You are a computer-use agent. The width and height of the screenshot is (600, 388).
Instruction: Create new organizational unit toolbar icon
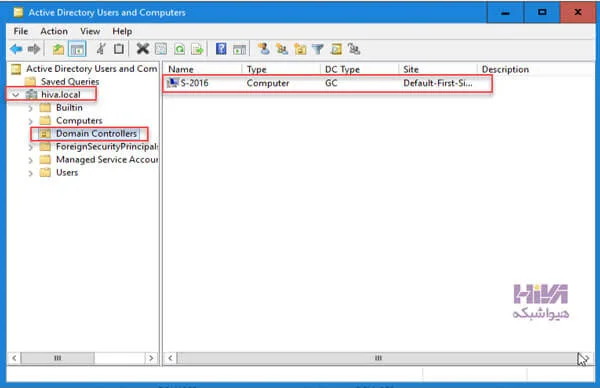click(x=300, y=49)
